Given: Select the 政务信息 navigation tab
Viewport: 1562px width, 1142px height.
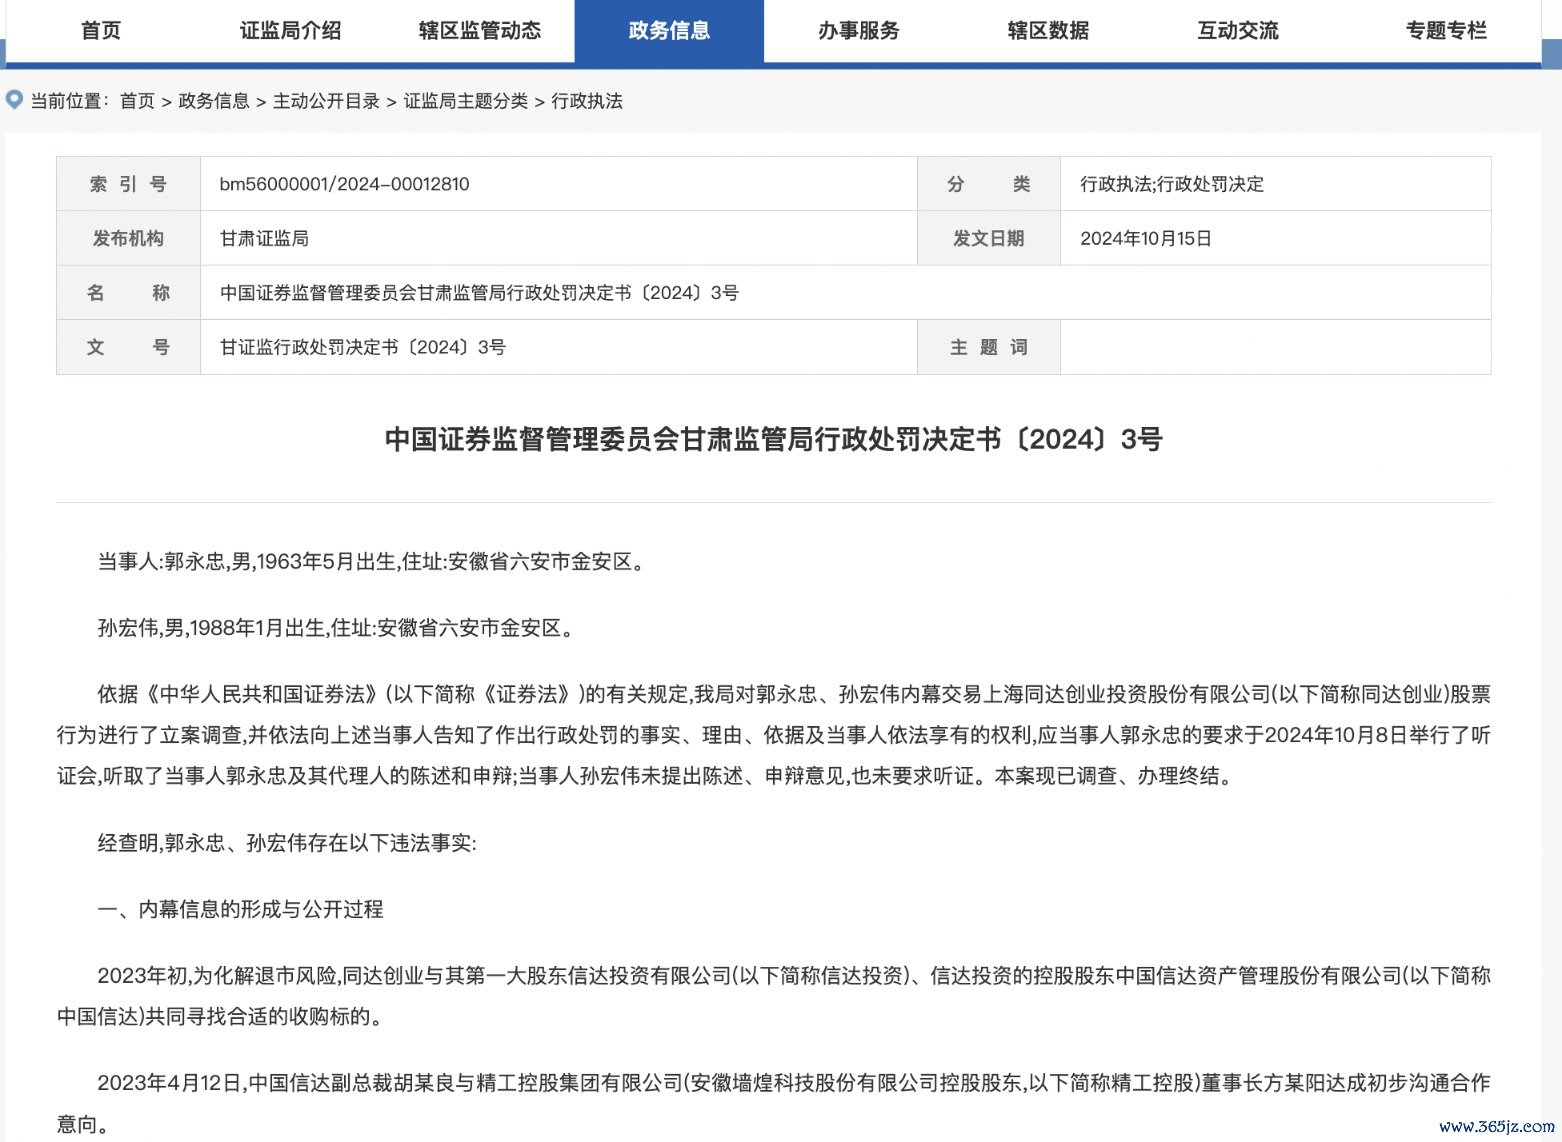Looking at the screenshot, I should pyautogui.click(x=669, y=31).
